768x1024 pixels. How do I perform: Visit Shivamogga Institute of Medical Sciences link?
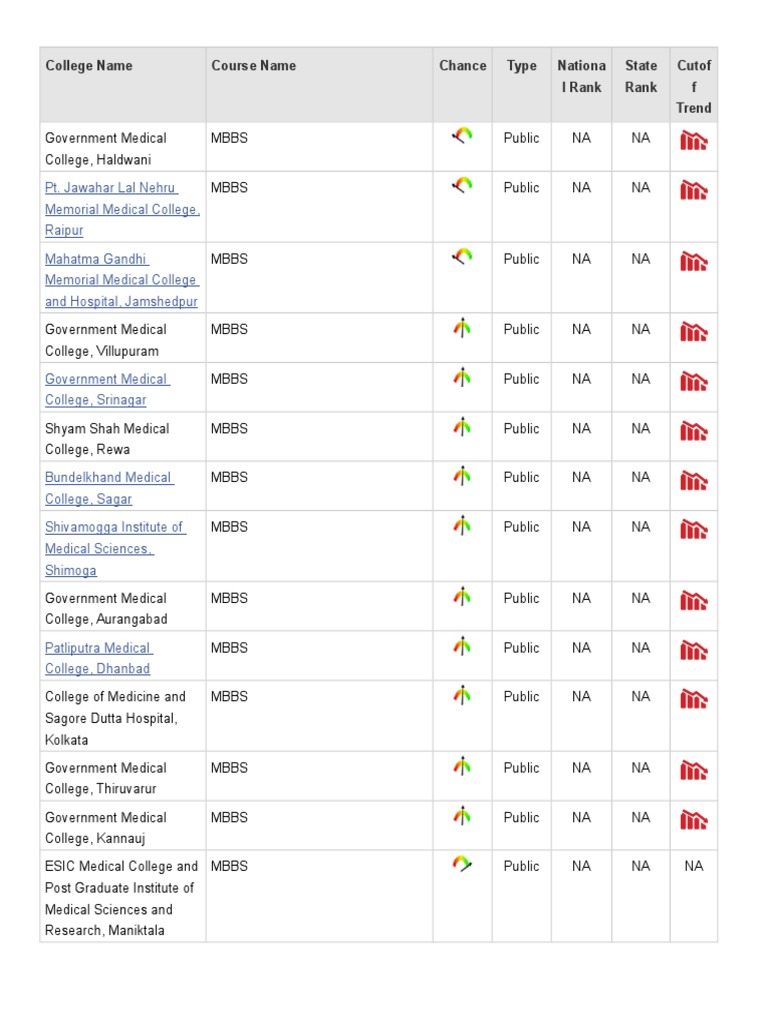pyautogui.click(x=116, y=549)
